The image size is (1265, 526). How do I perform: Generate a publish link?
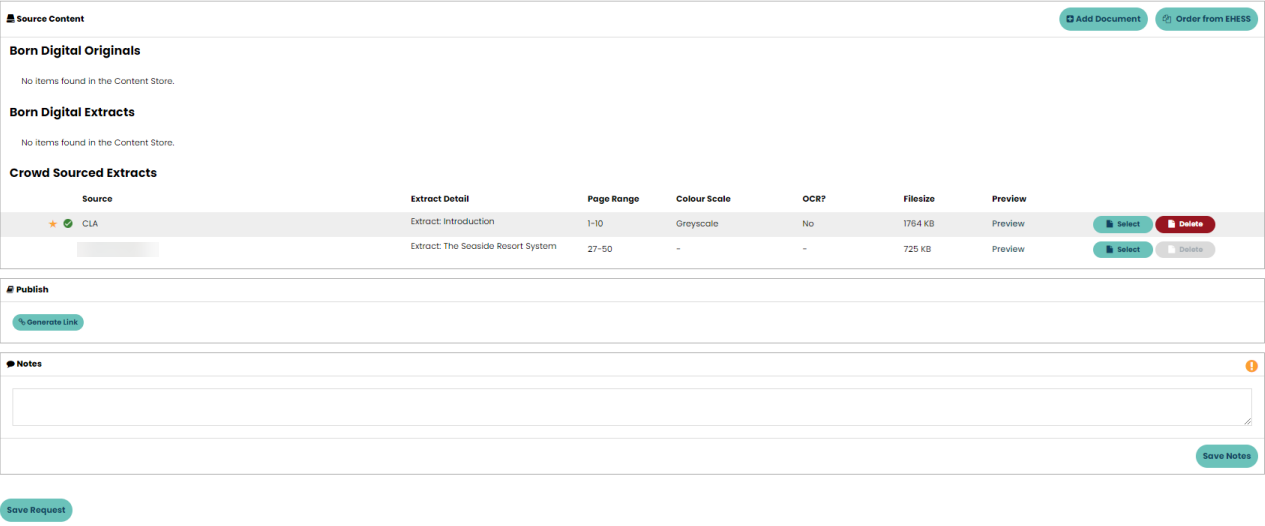[x=48, y=323]
